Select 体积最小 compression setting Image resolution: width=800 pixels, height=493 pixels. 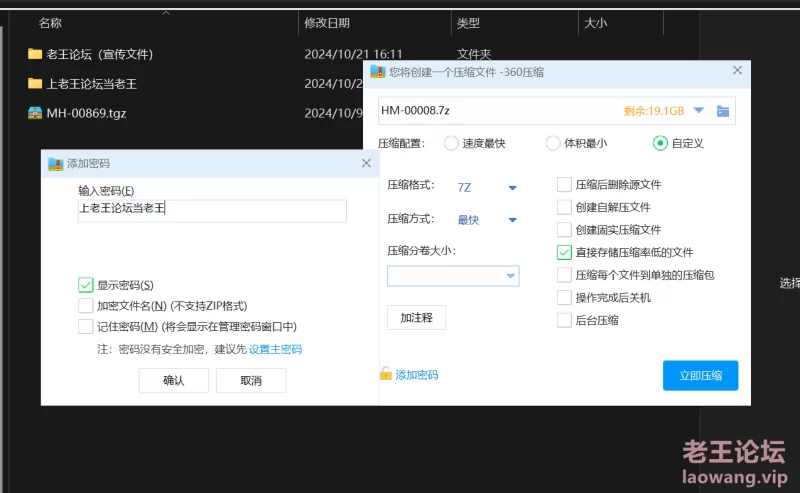click(553, 143)
